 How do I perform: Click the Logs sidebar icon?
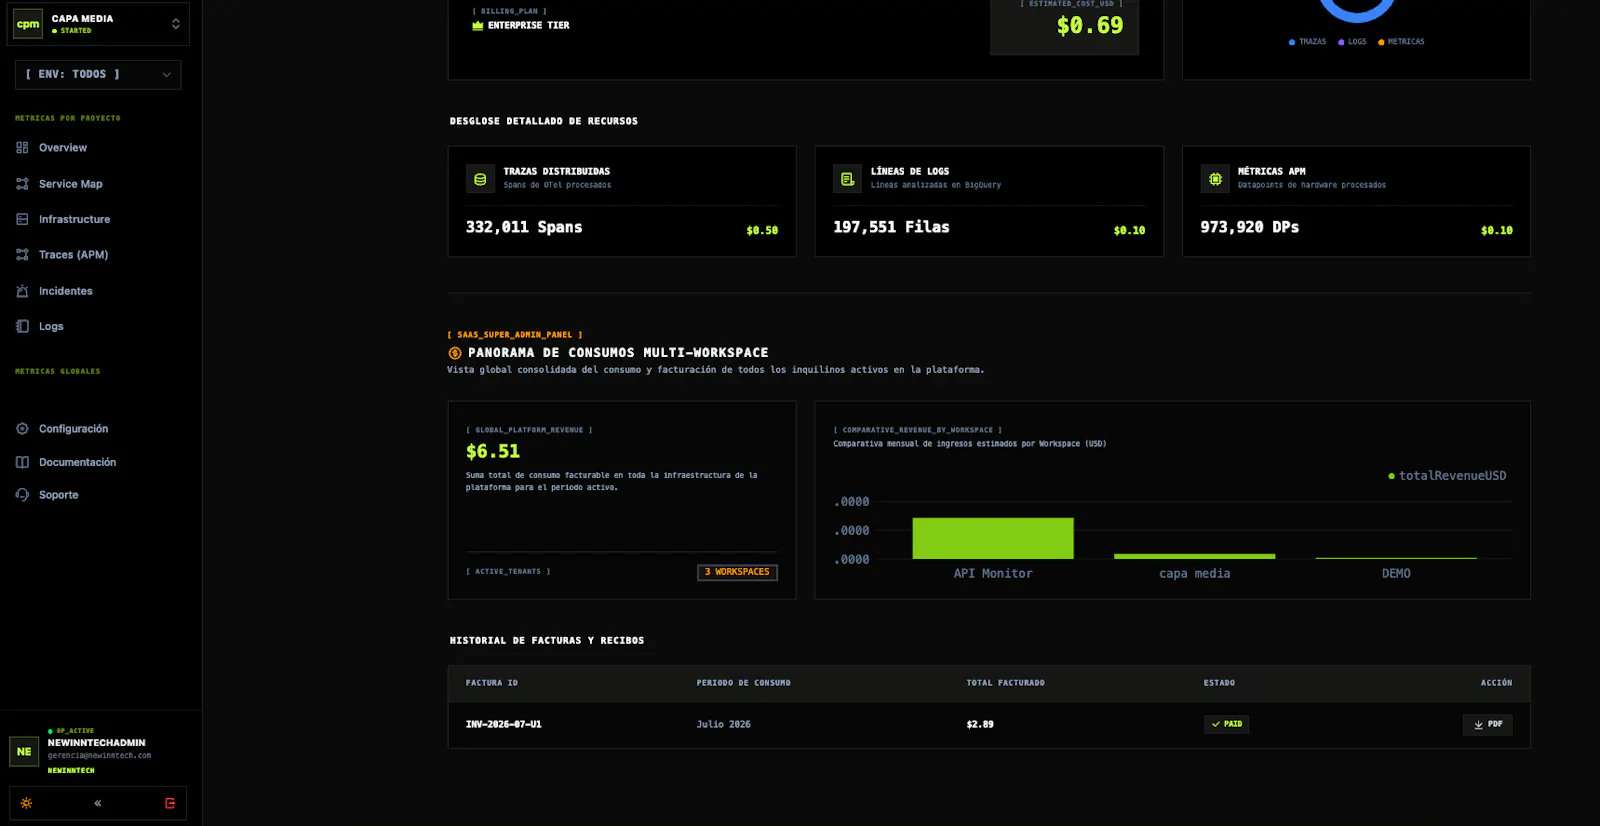22,326
